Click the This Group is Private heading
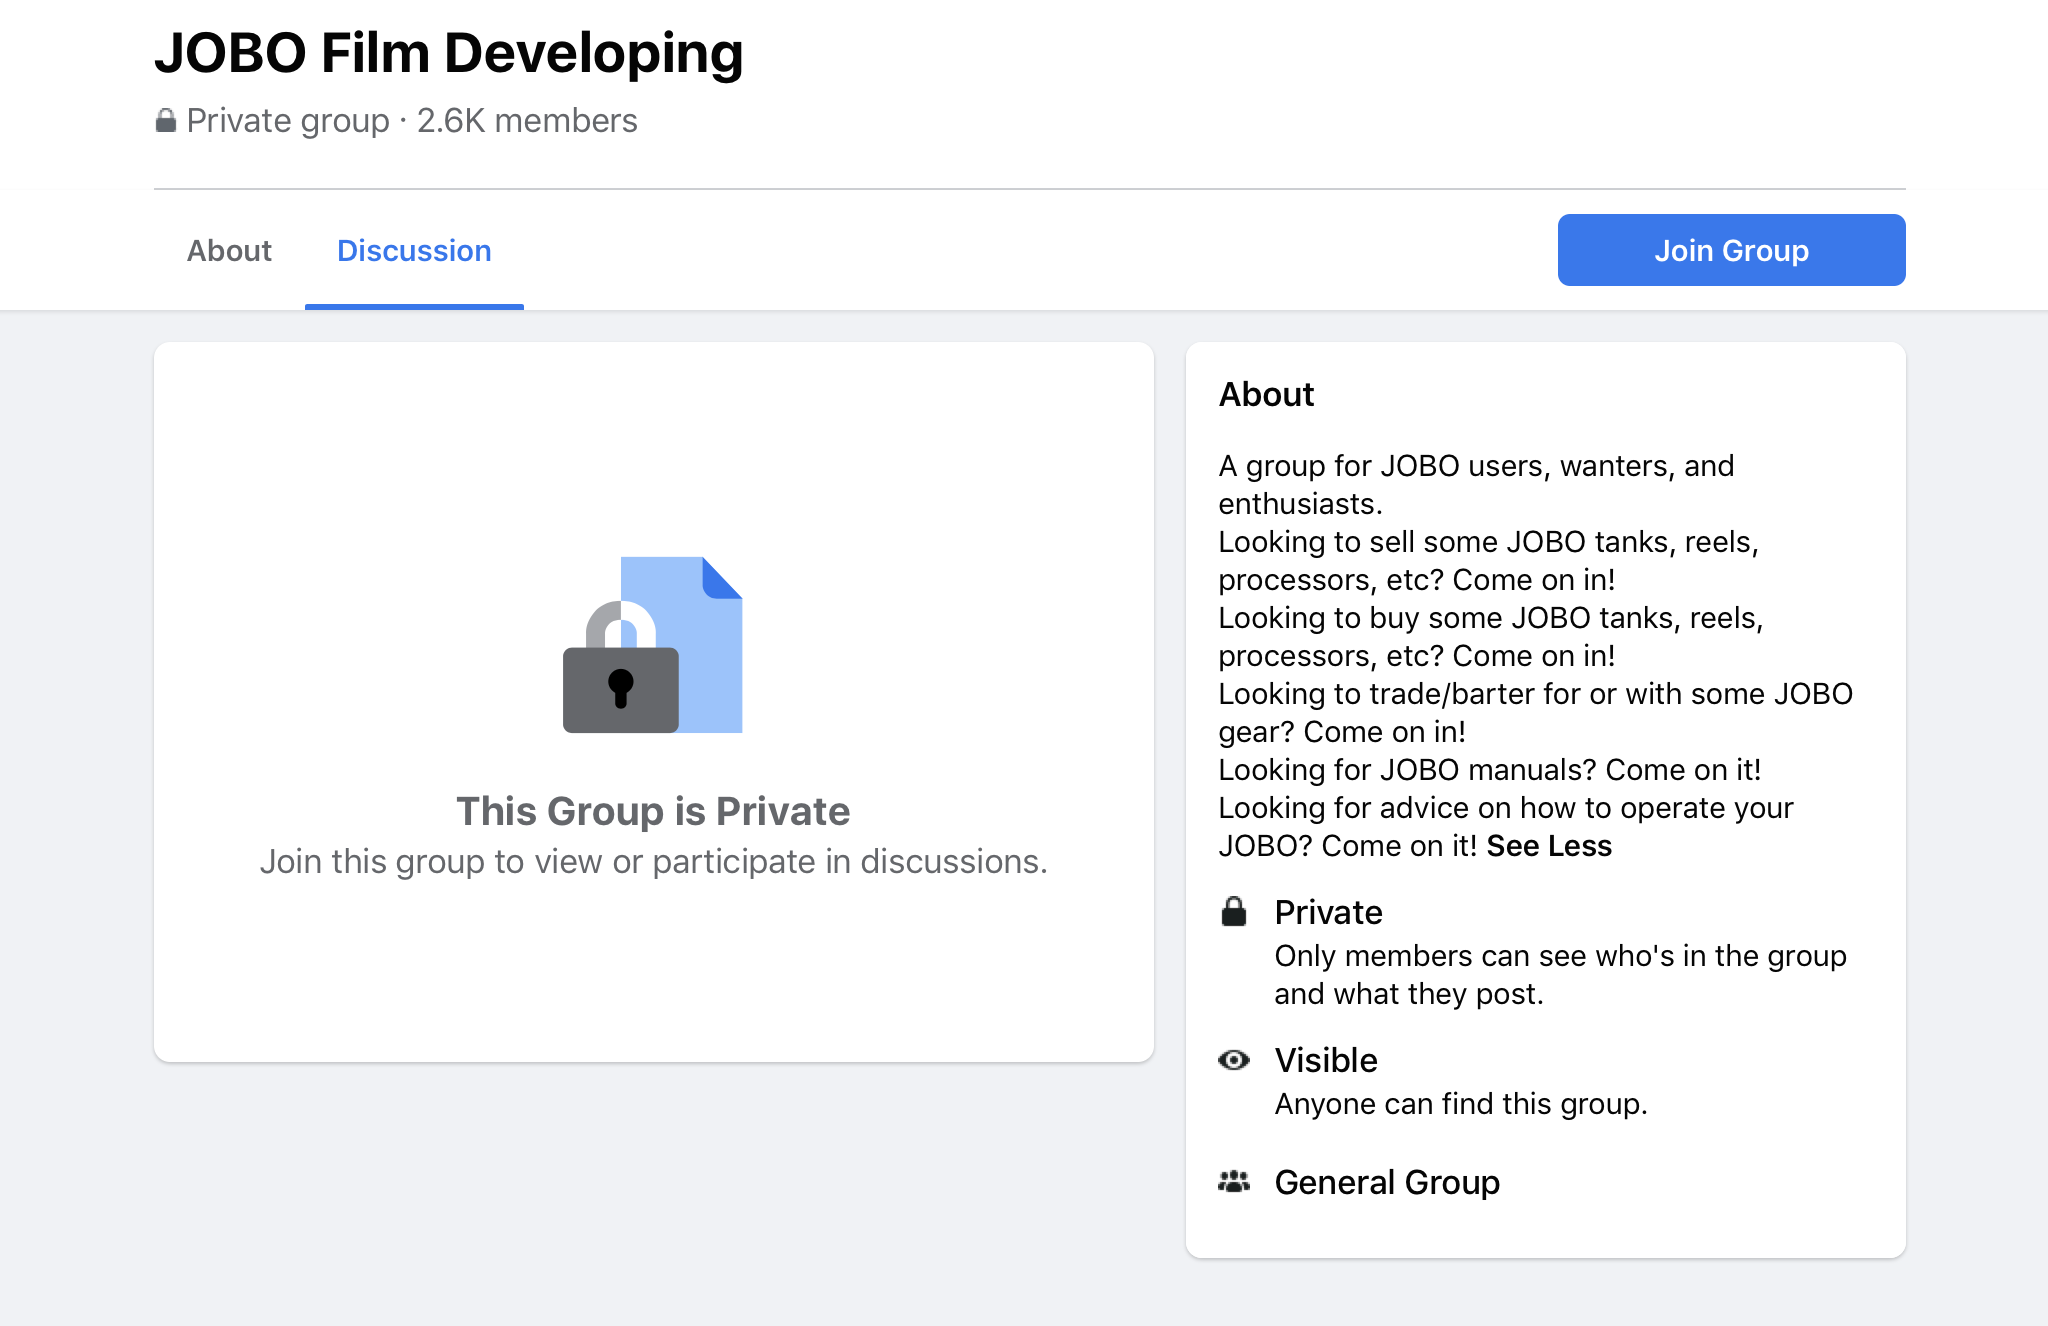The image size is (2048, 1326). pyautogui.click(x=653, y=811)
